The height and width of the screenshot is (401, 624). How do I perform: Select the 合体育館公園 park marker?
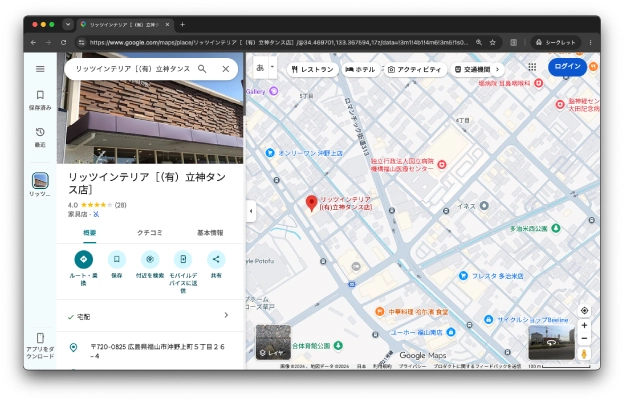coord(338,345)
